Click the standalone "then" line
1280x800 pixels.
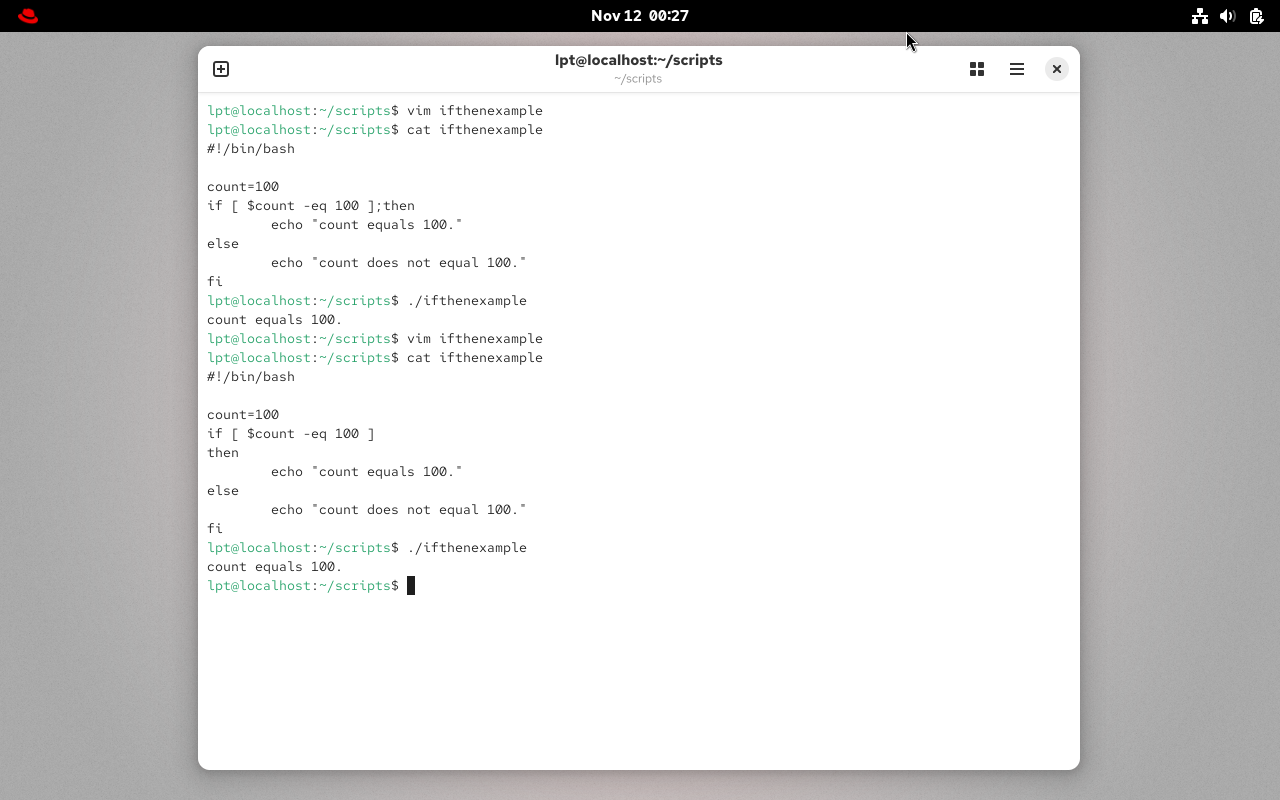tap(223, 453)
